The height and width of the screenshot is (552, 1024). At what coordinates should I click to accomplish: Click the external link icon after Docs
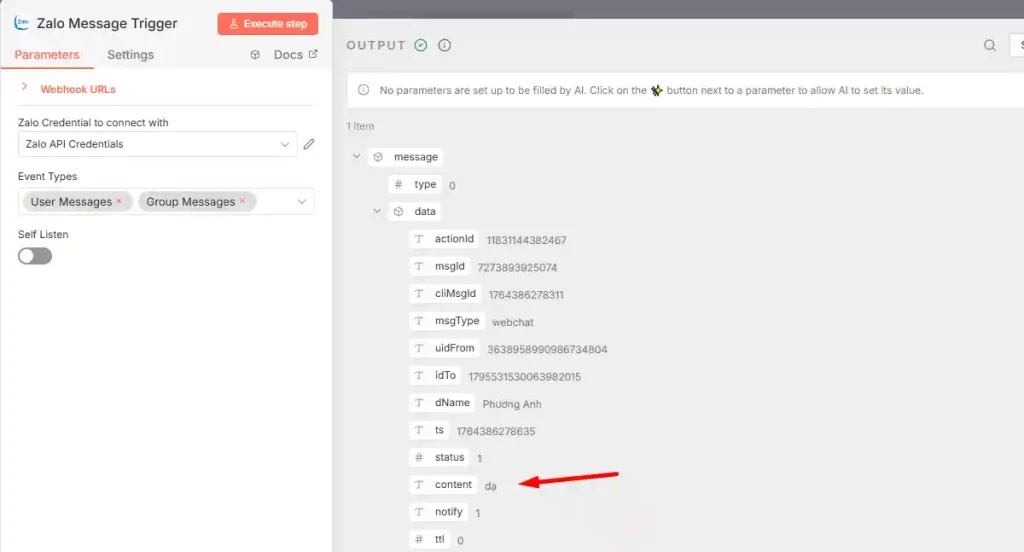click(313, 54)
